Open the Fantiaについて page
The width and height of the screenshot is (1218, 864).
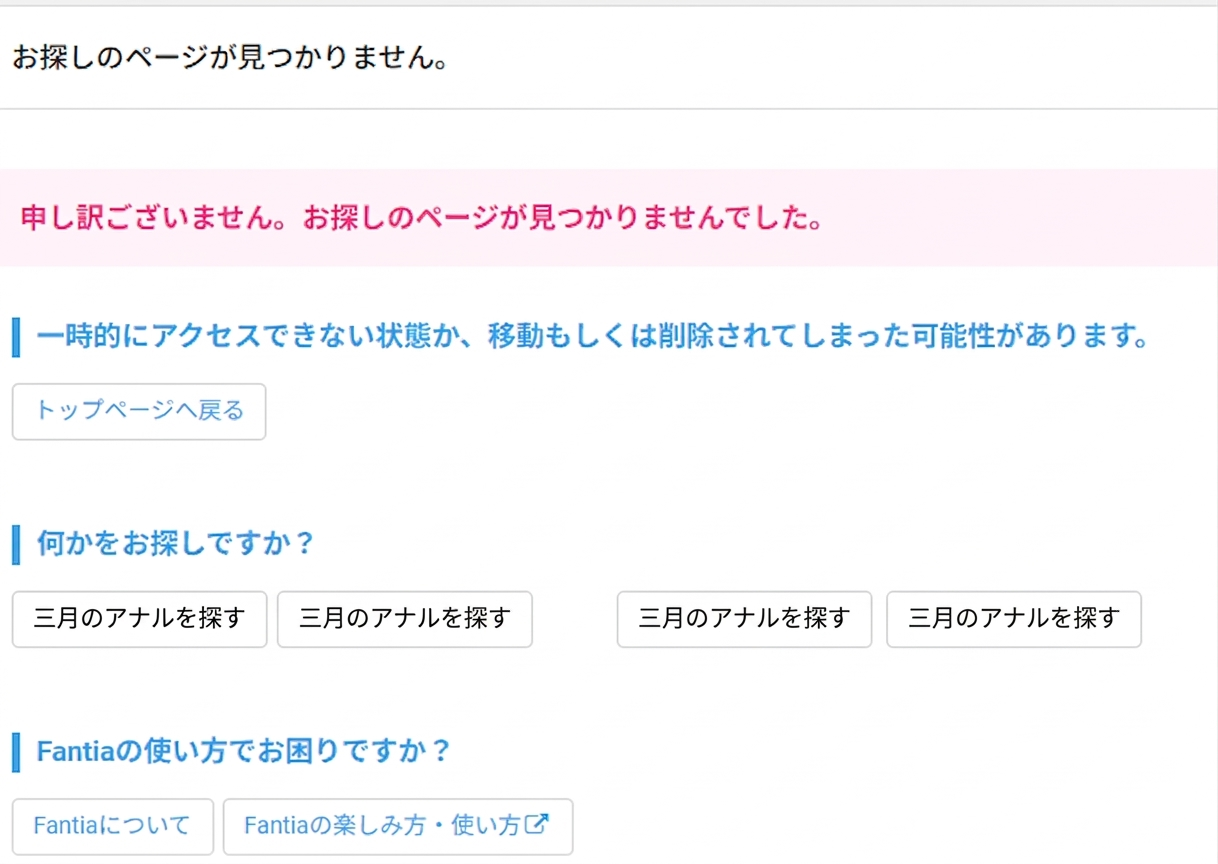pos(112,826)
